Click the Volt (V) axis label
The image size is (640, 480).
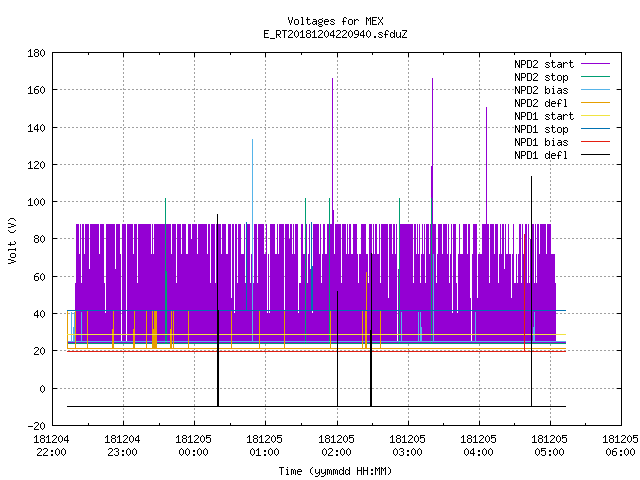(12, 240)
